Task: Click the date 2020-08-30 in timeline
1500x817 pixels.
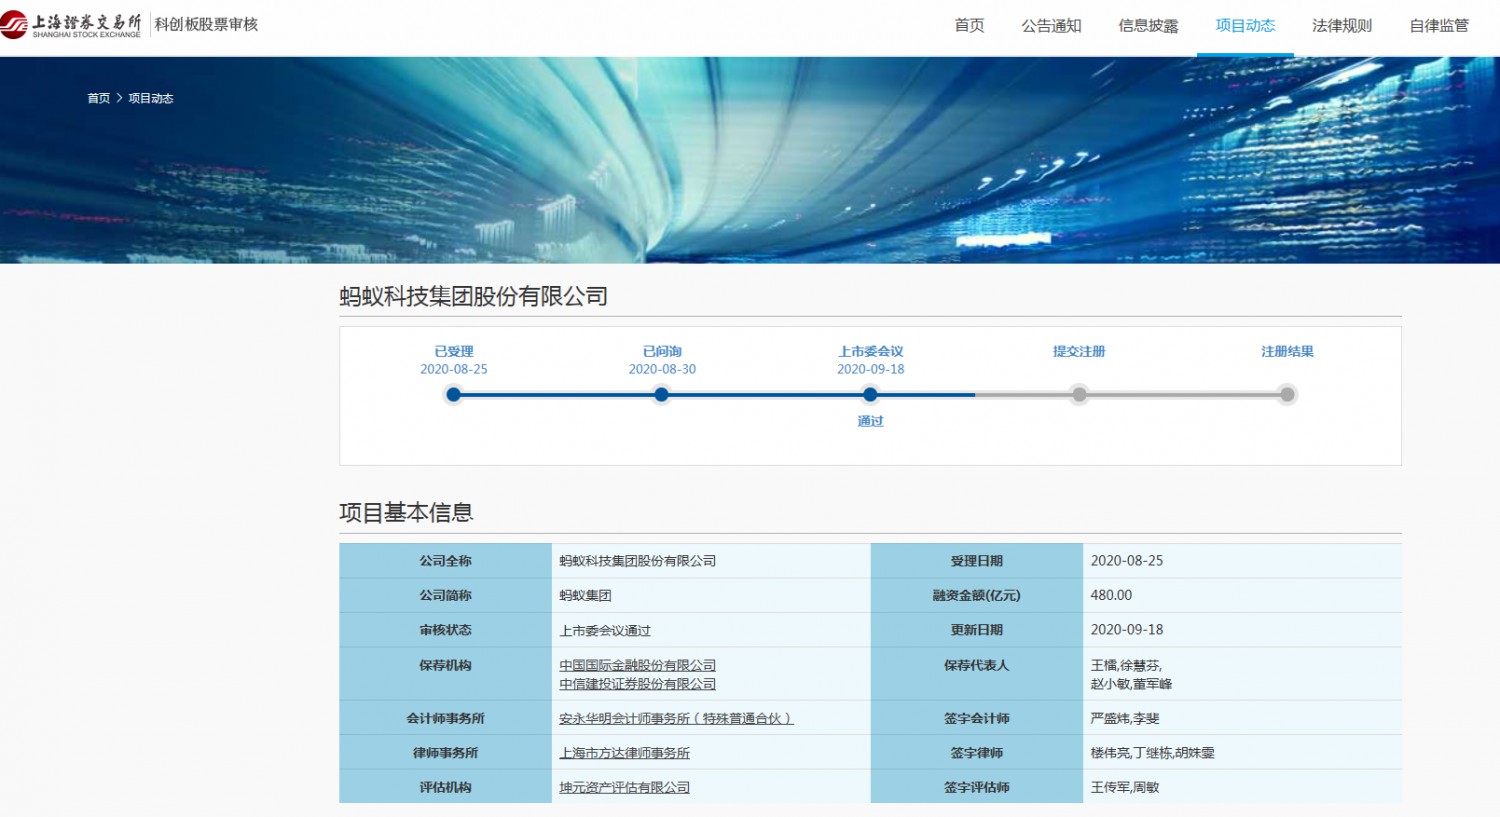Action: pyautogui.click(x=662, y=369)
